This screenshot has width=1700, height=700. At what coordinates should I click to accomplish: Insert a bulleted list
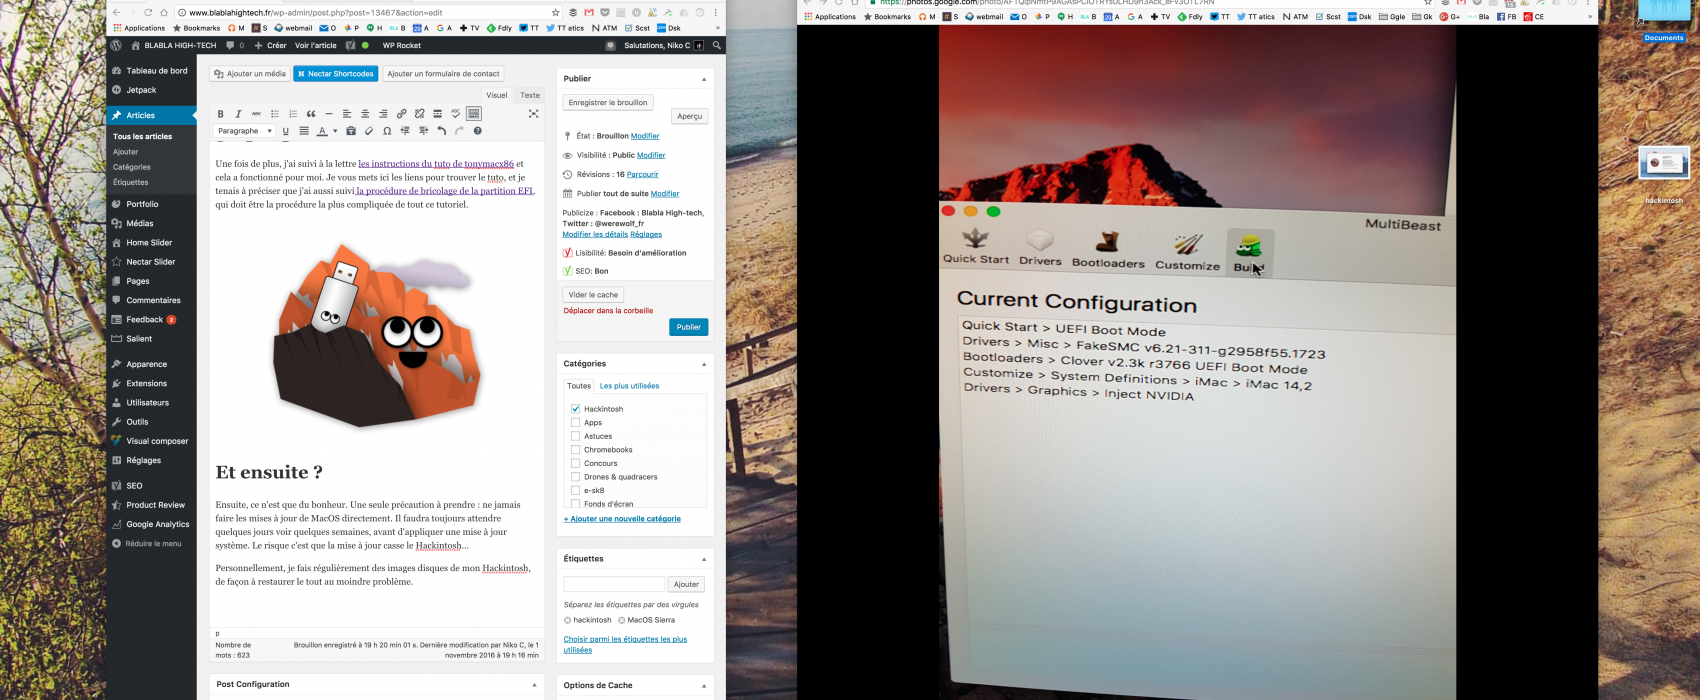275,114
